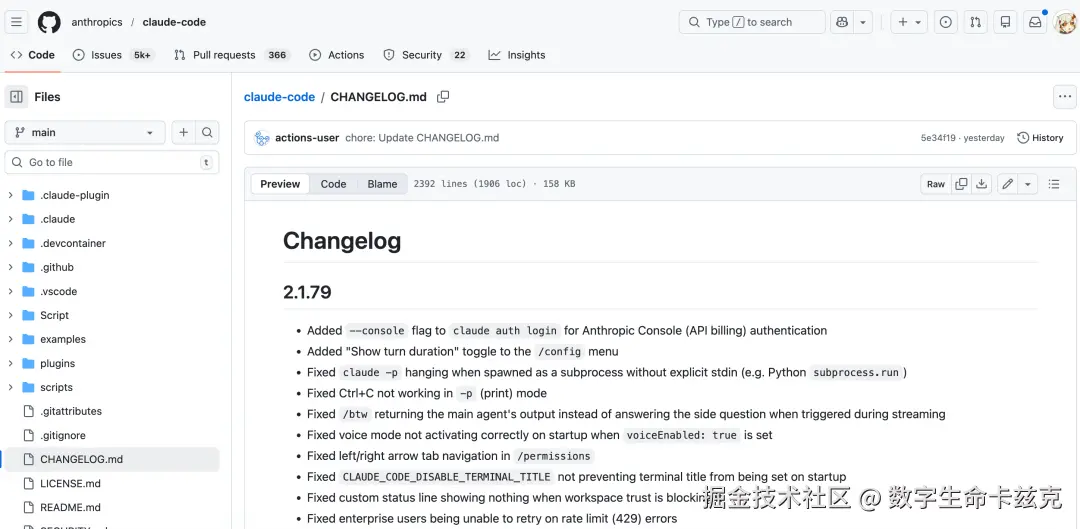
Task: Switch to the Code tab
Action: point(33,55)
